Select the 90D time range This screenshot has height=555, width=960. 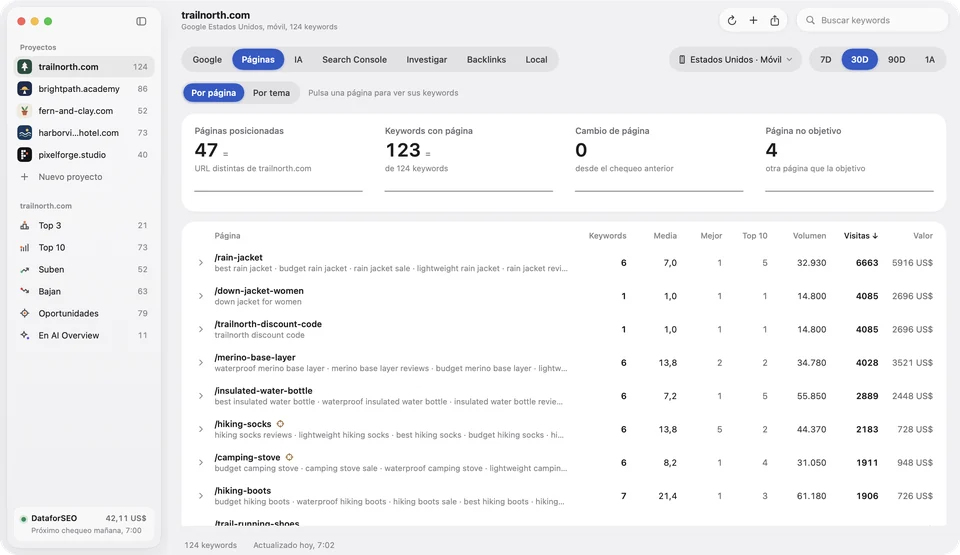click(x=896, y=59)
